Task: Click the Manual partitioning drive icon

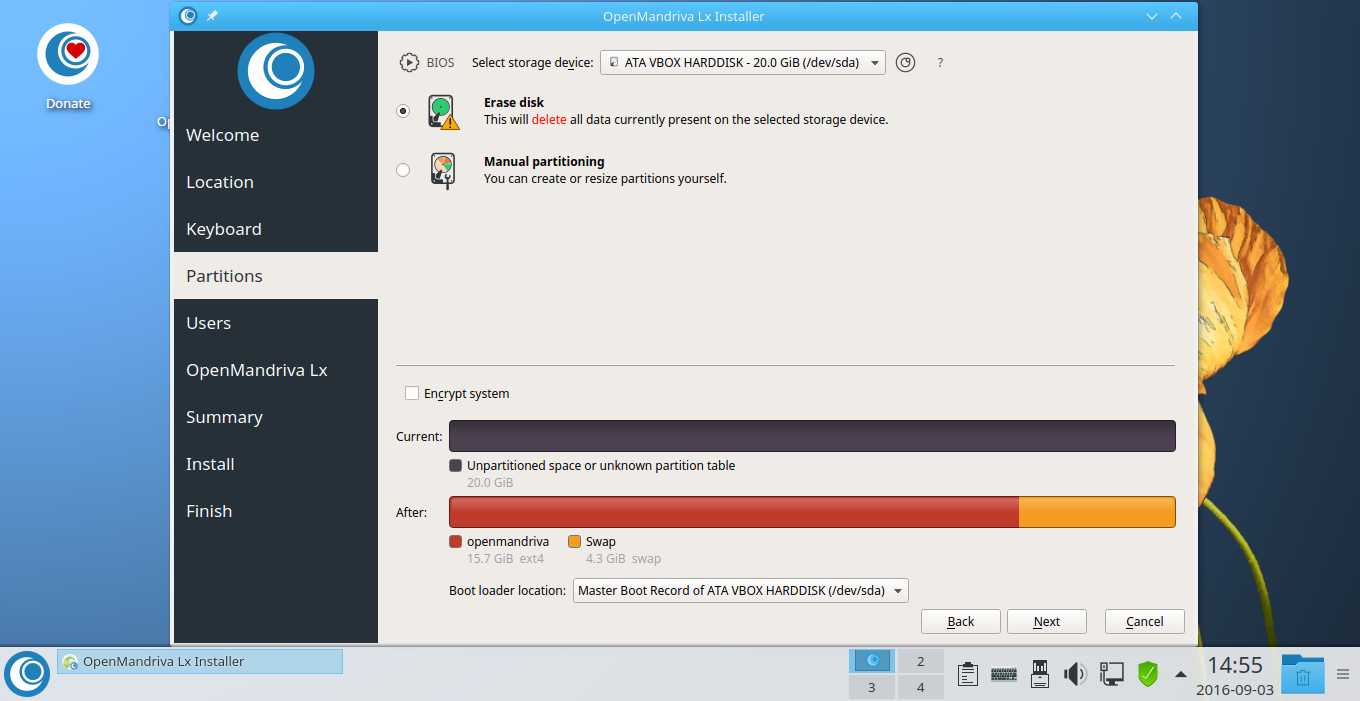Action: (x=443, y=170)
